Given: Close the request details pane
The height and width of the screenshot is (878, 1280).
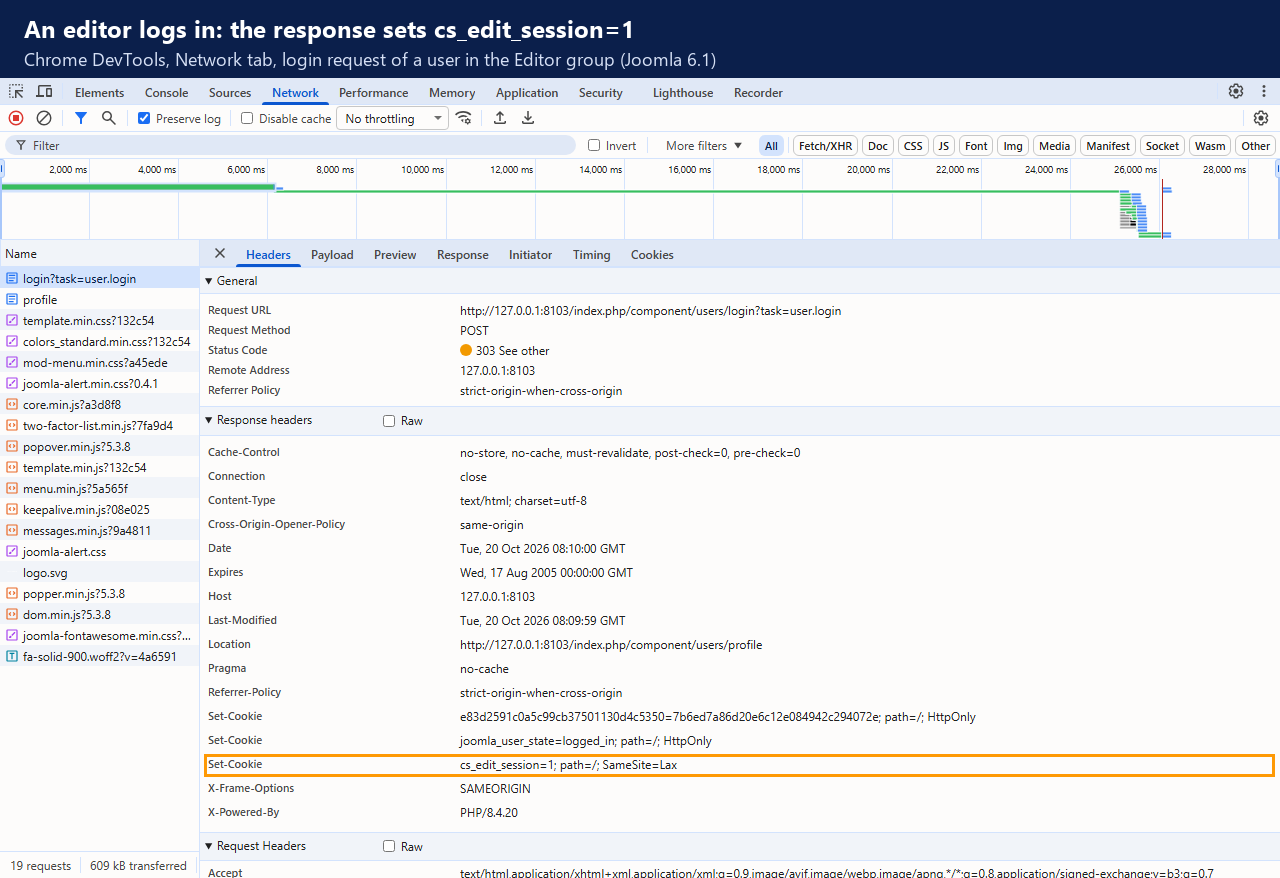Looking at the screenshot, I should coord(220,254).
